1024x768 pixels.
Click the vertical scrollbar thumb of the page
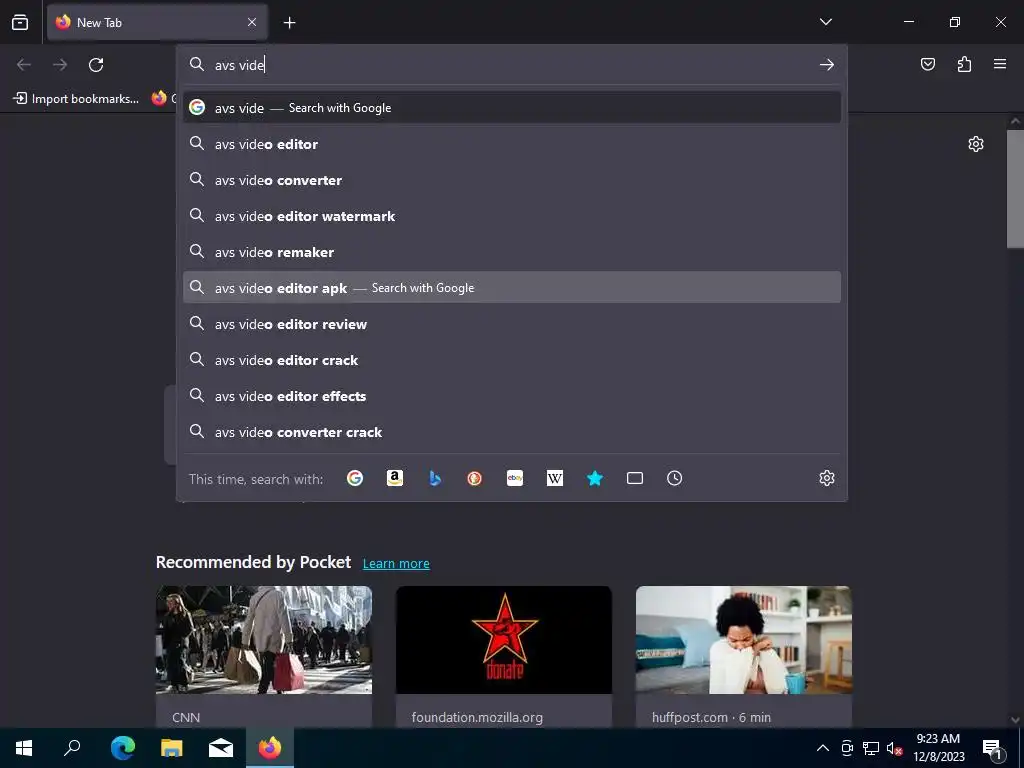point(1015,189)
